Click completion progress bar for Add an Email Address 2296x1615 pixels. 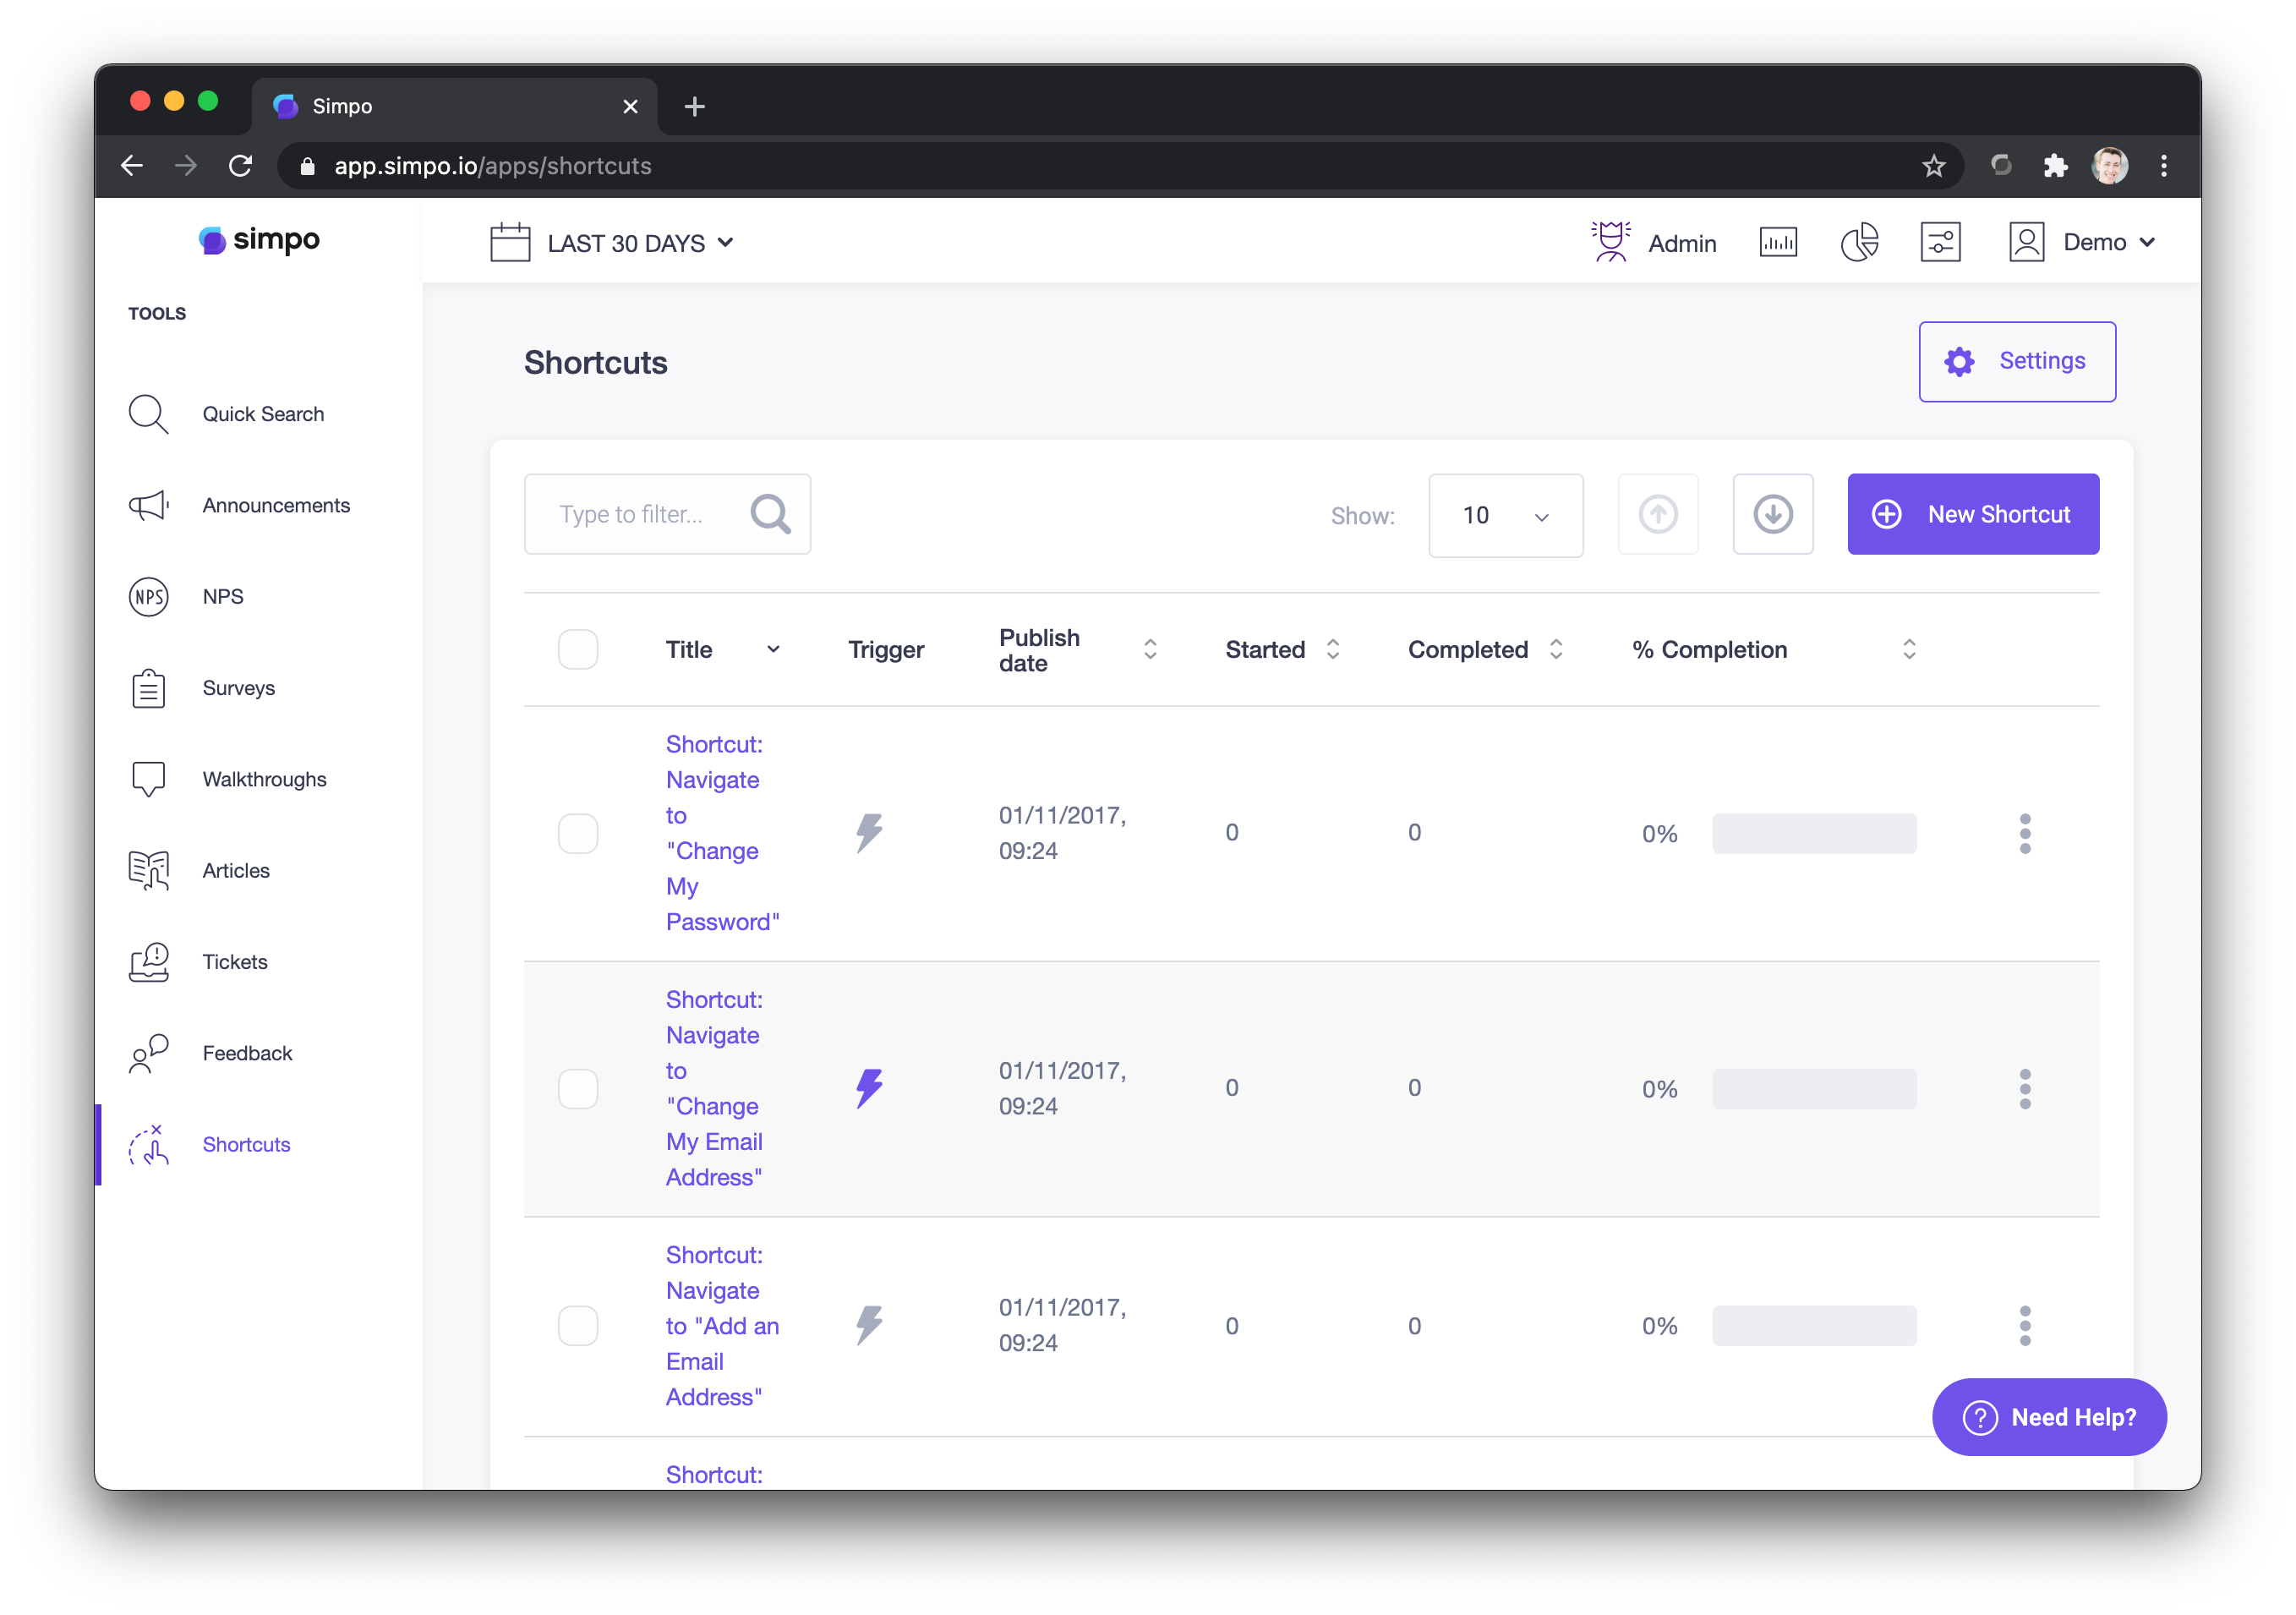tap(1814, 1325)
